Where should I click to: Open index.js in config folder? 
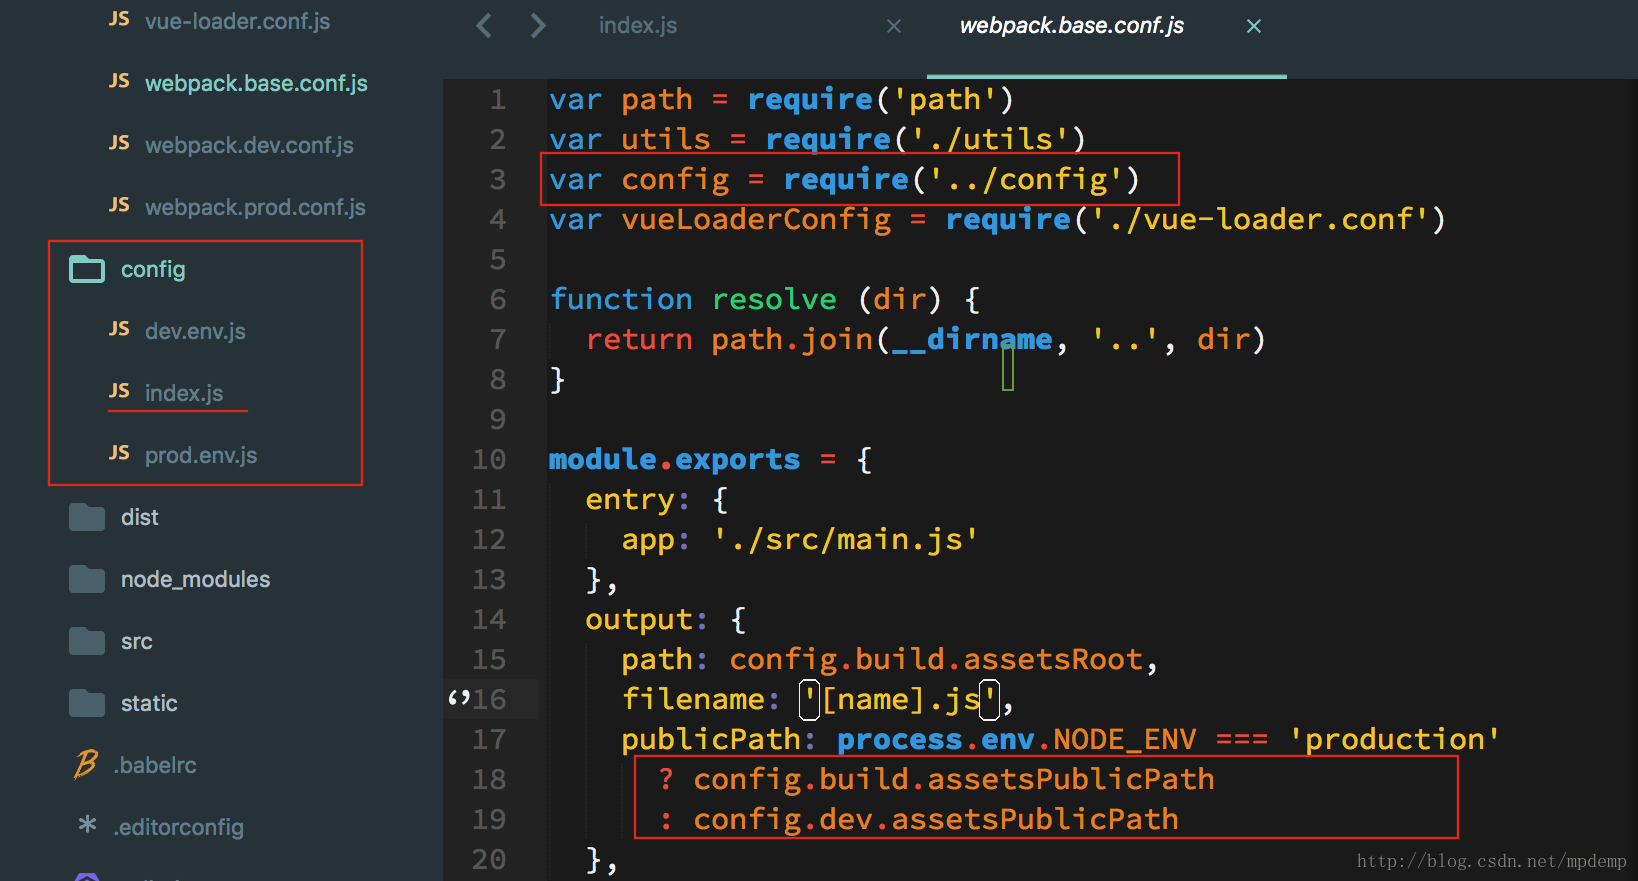pos(184,393)
